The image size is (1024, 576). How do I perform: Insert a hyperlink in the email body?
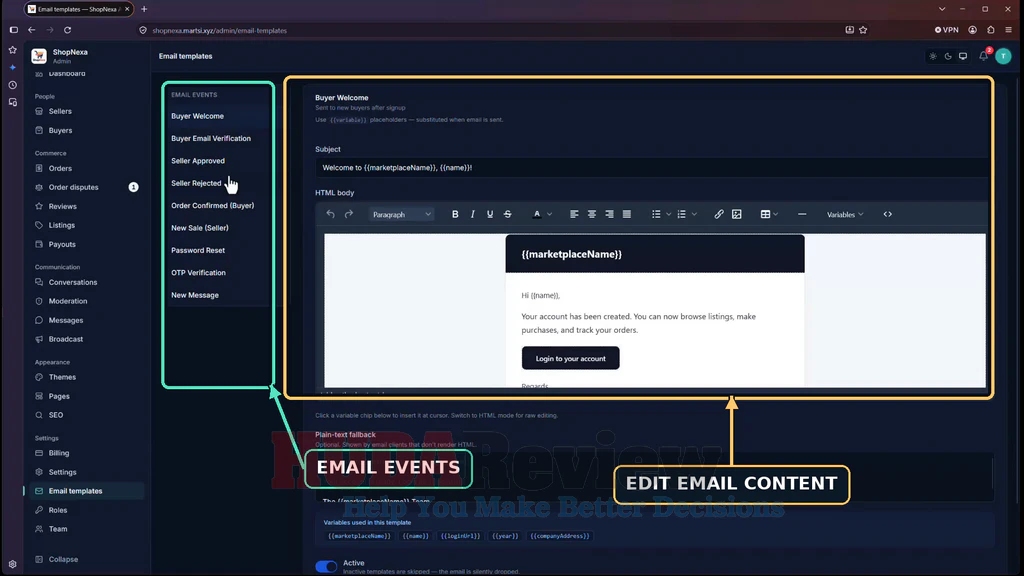point(719,214)
